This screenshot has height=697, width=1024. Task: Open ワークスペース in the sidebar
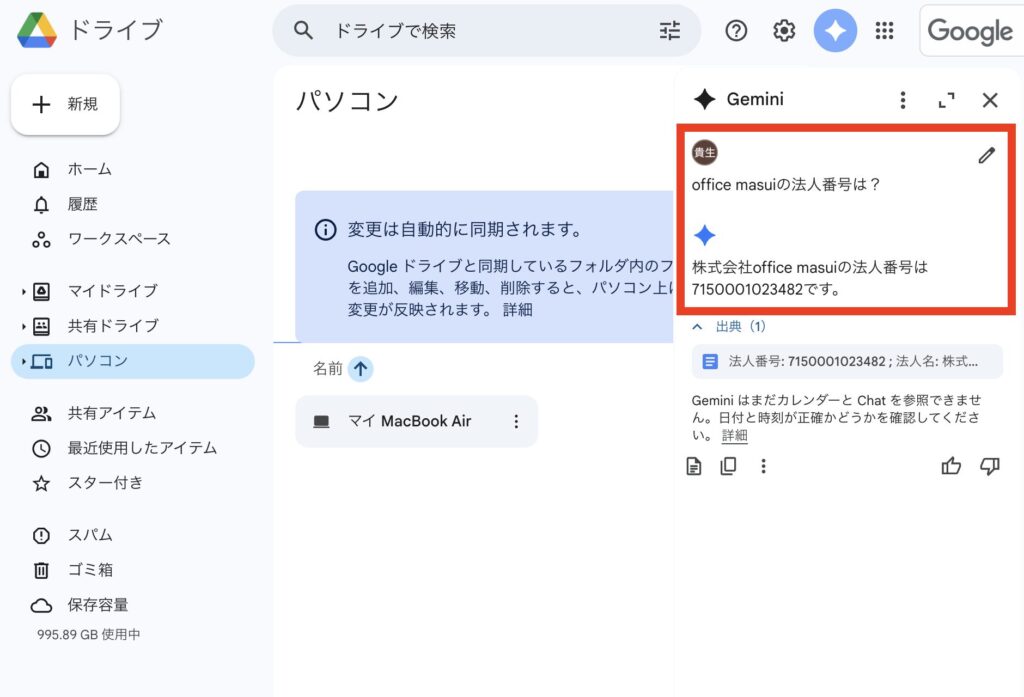point(119,239)
